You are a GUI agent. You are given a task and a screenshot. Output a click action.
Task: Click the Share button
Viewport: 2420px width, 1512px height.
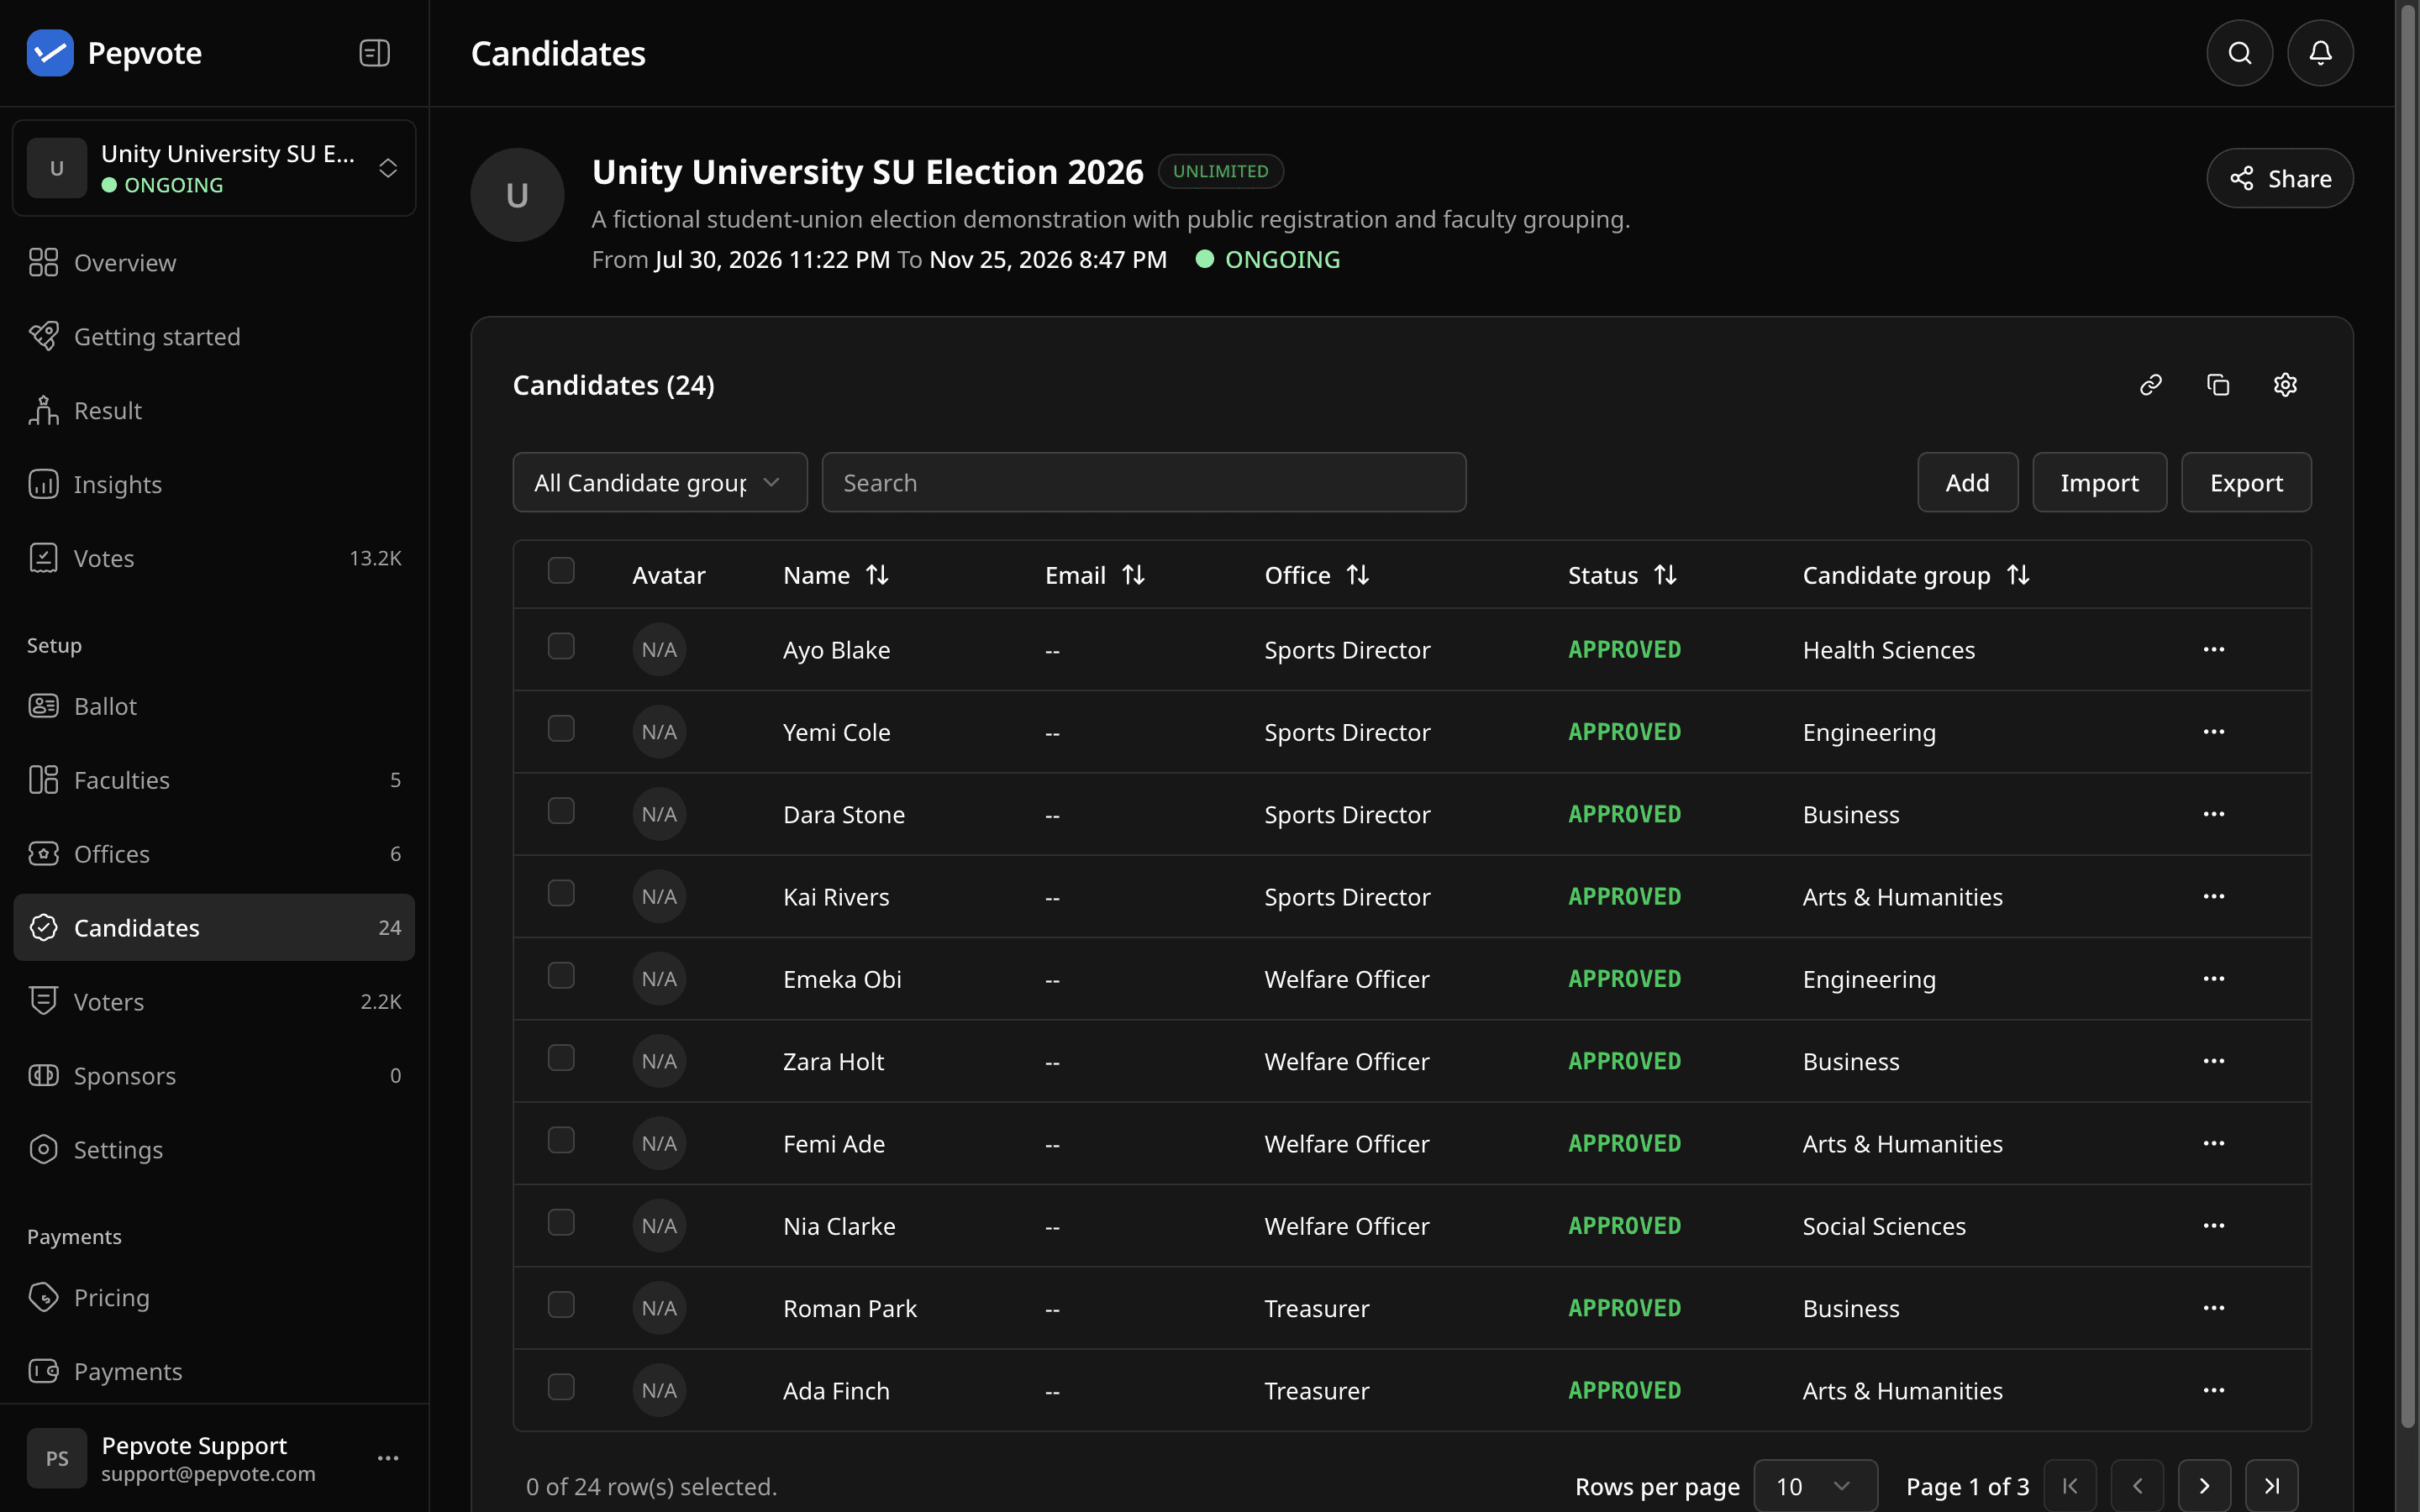[2279, 179]
